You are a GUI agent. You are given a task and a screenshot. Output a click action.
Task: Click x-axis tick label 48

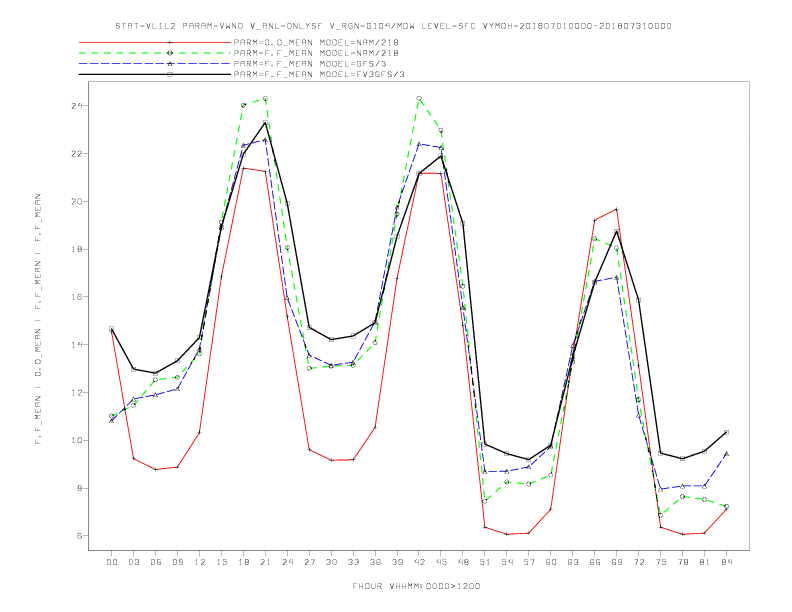coord(463,562)
